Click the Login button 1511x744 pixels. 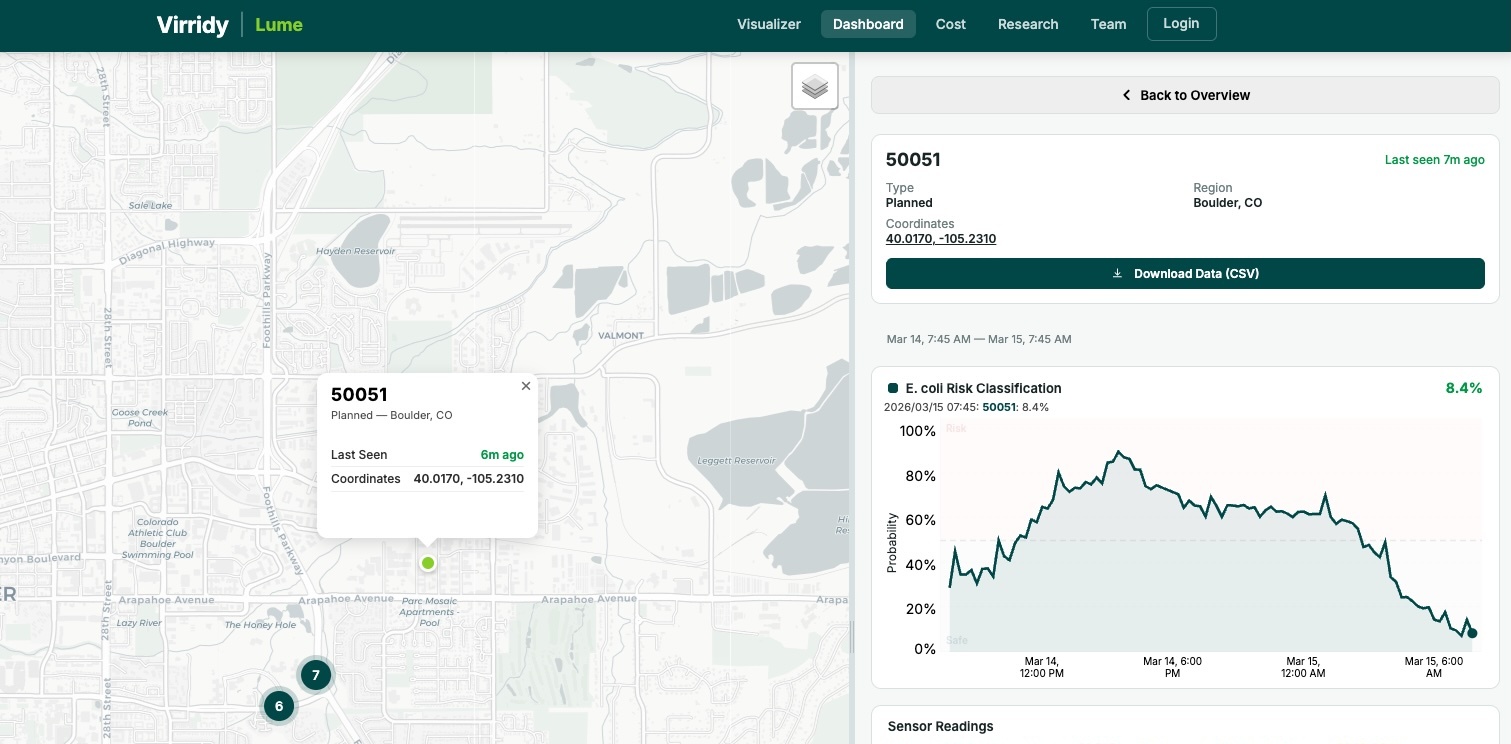pyautogui.click(x=1181, y=23)
